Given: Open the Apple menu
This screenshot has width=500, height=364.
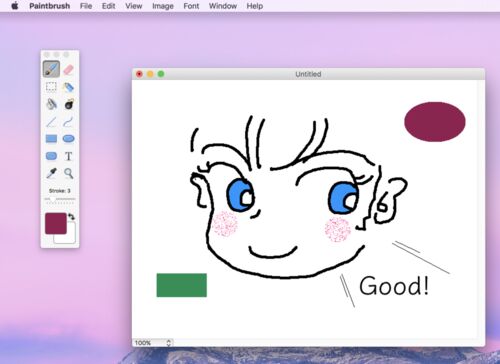Looking at the screenshot, I should [x=15, y=6].
